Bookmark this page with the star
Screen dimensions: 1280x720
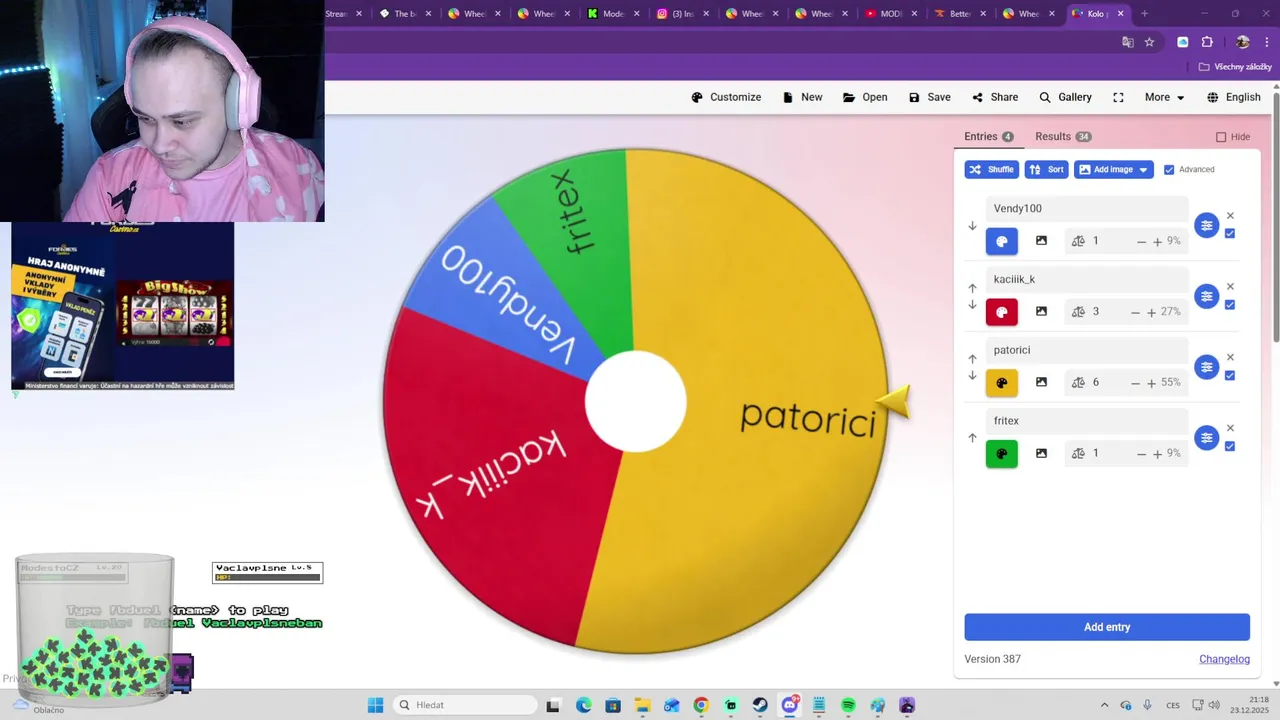coord(1149,42)
